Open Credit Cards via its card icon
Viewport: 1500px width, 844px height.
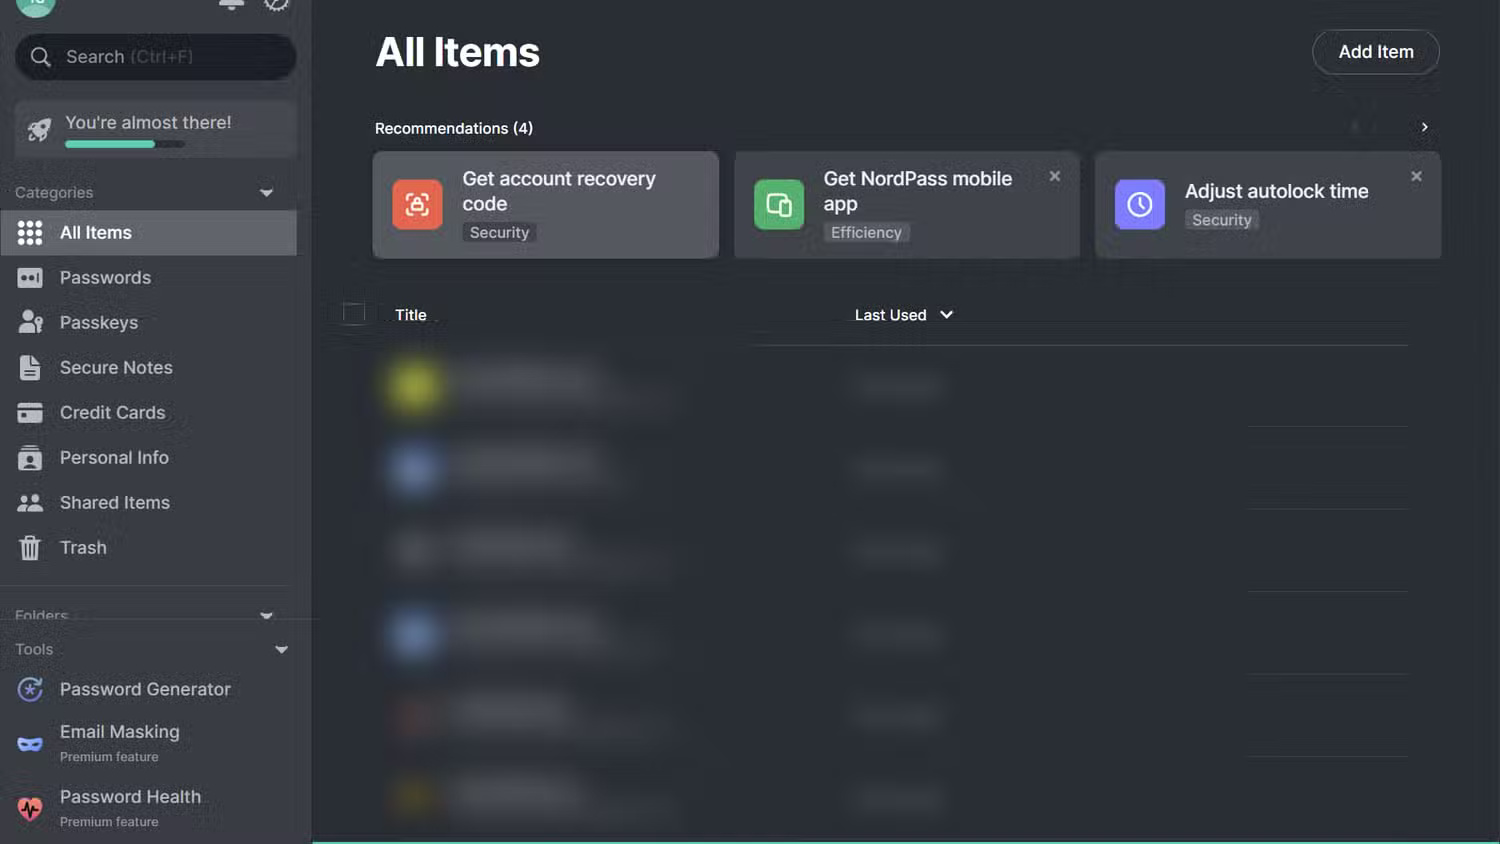pos(30,412)
